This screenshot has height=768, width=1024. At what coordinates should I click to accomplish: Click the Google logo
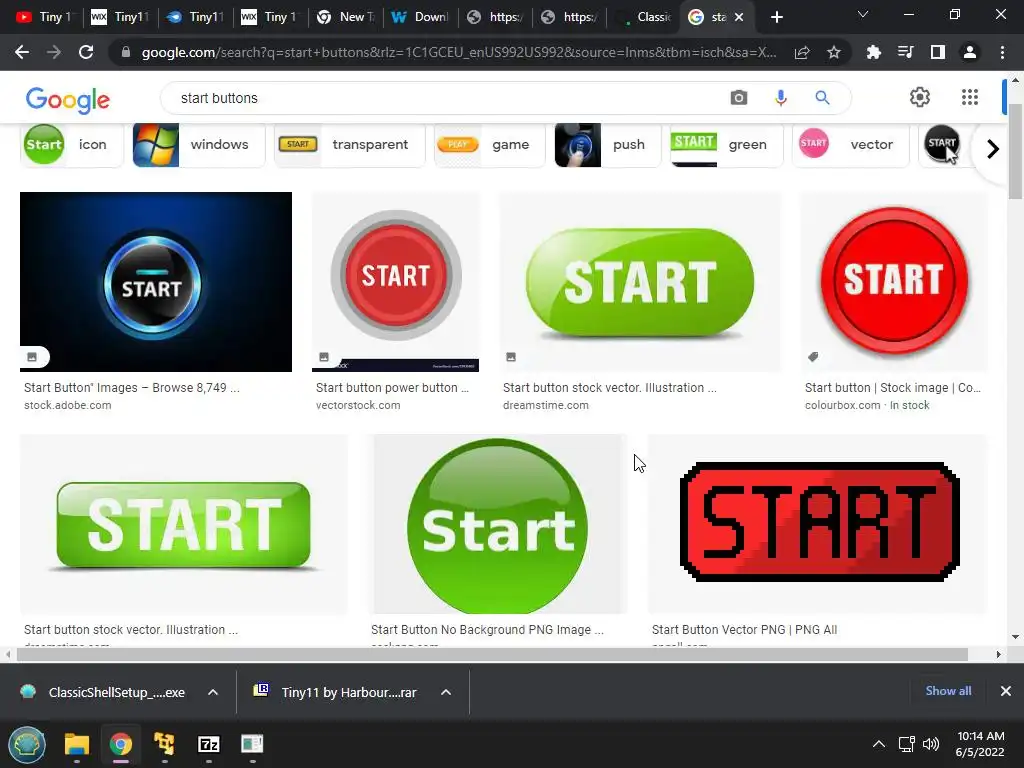(68, 100)
